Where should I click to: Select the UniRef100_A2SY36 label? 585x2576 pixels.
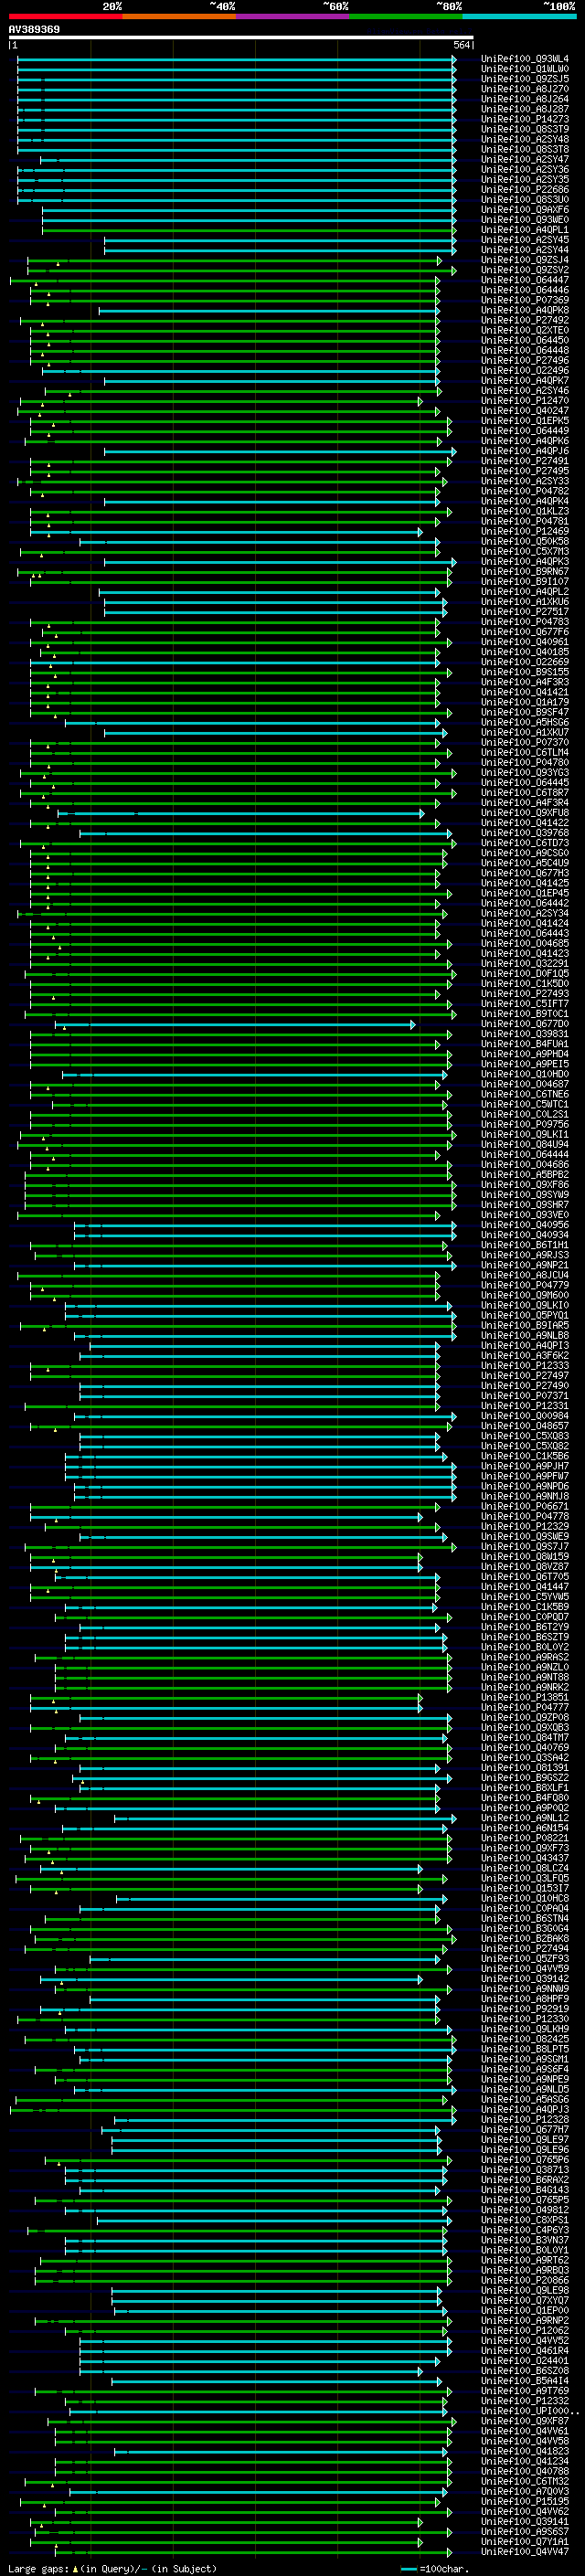coord(525,170)
